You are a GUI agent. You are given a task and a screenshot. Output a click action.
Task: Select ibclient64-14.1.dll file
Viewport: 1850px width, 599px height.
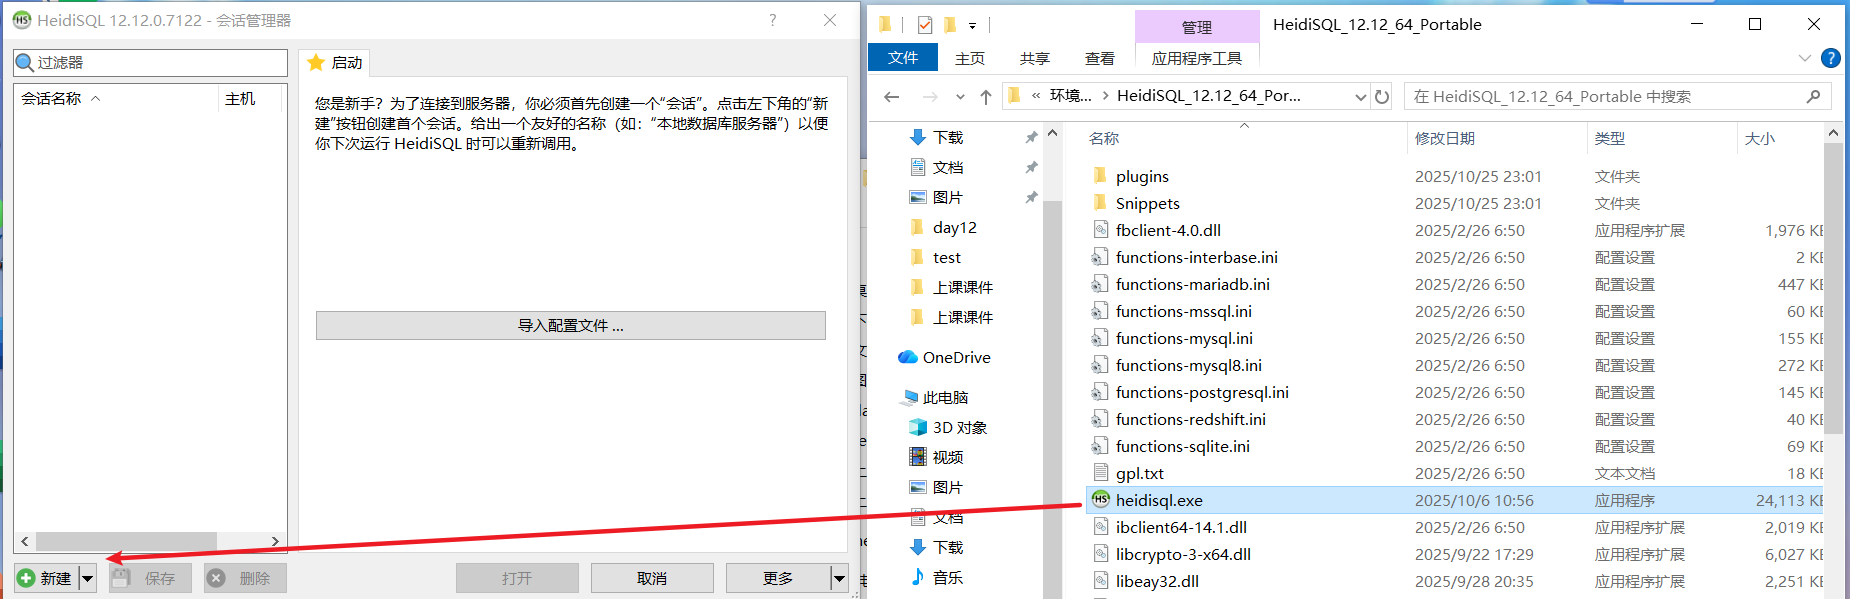click(1181, 527)
